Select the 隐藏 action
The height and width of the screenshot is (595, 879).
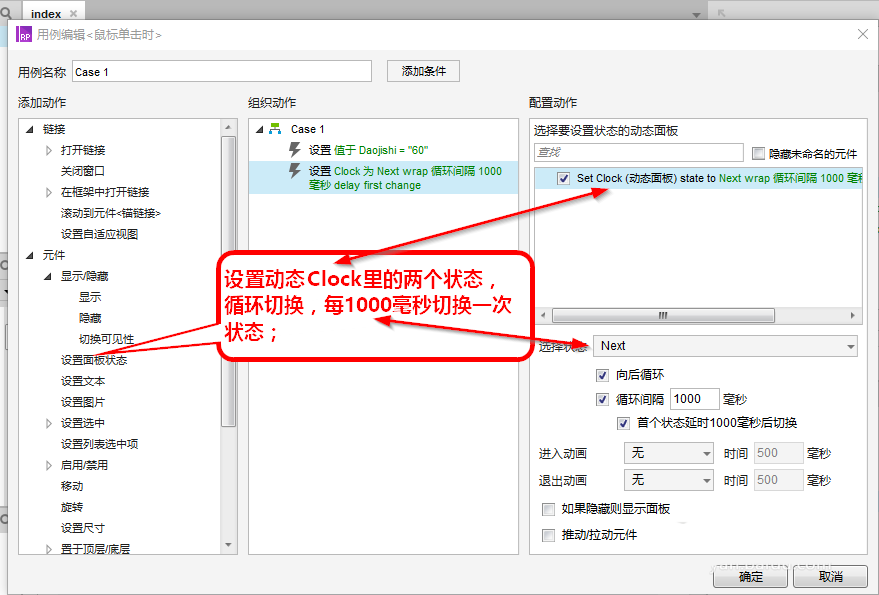pyautogui.click(x=90, y=318)
